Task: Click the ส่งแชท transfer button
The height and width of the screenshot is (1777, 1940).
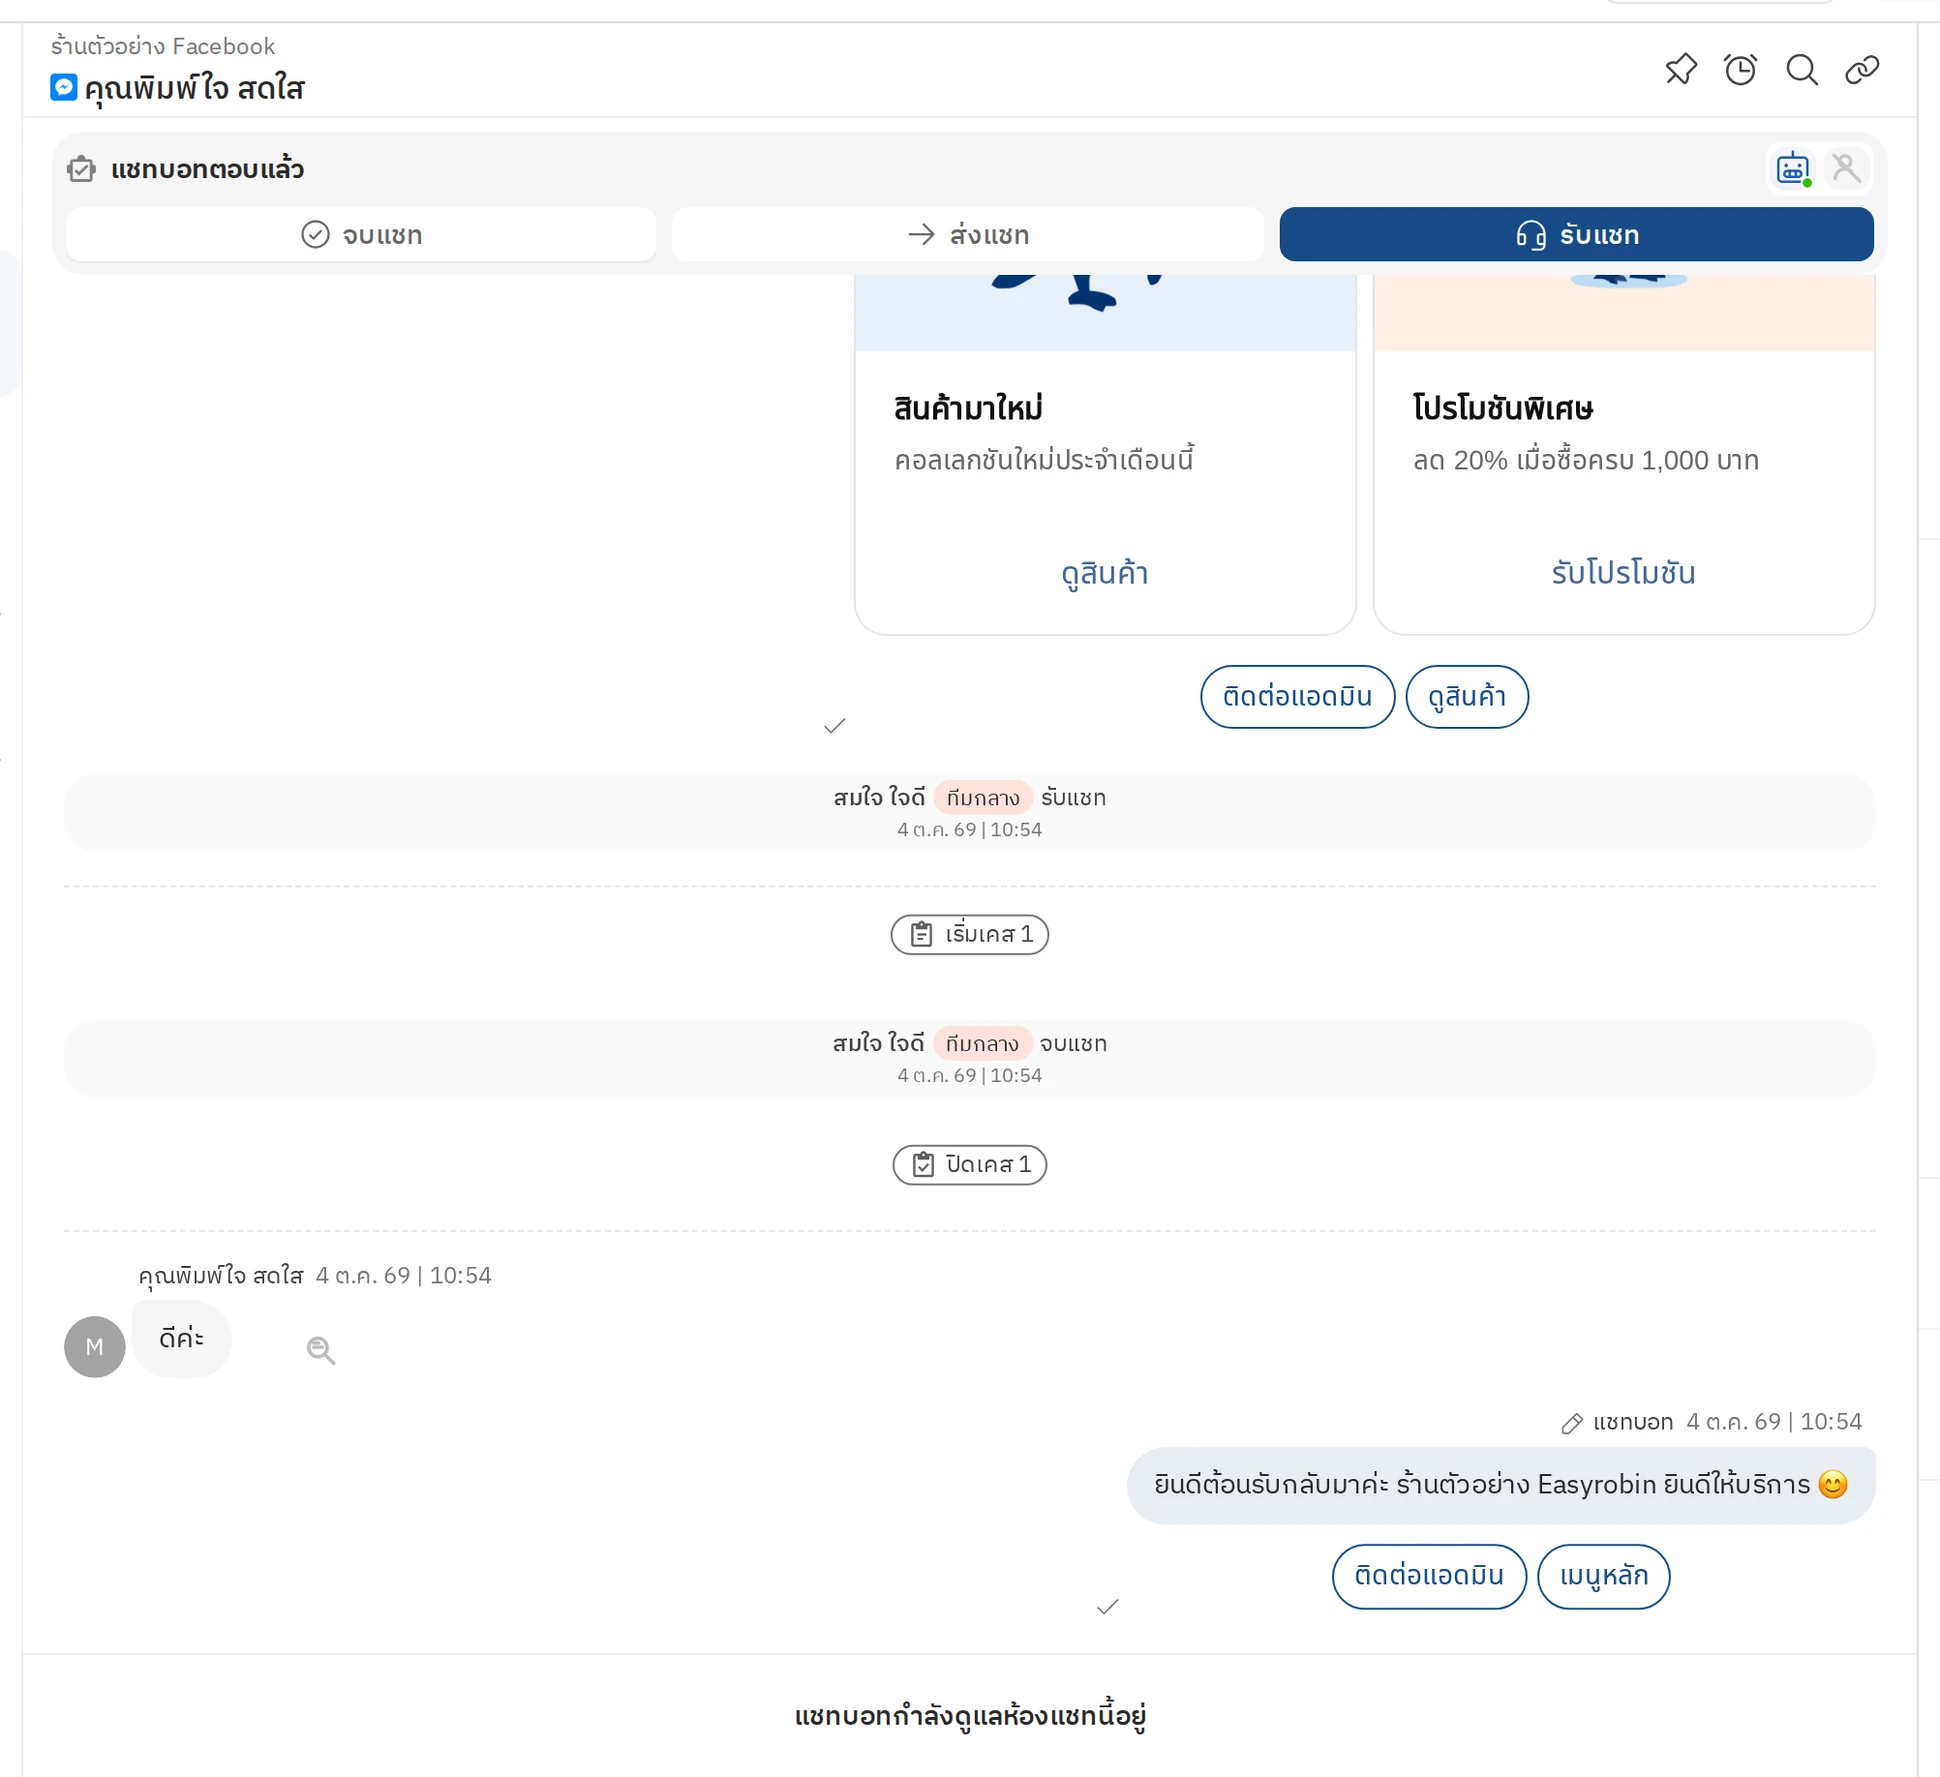Action: (x=968, y=234)
